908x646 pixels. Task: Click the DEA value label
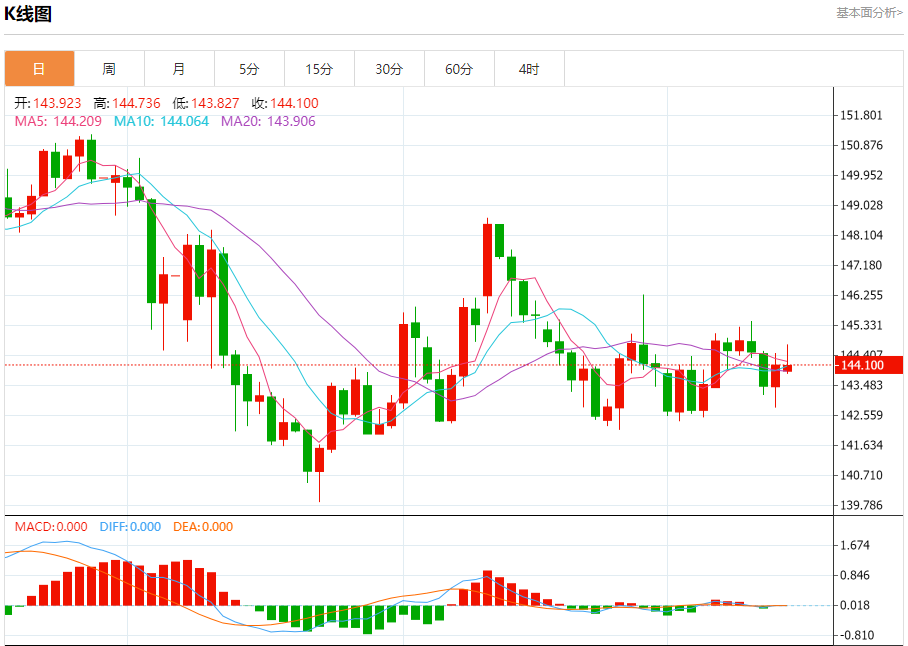pos(203,527)
